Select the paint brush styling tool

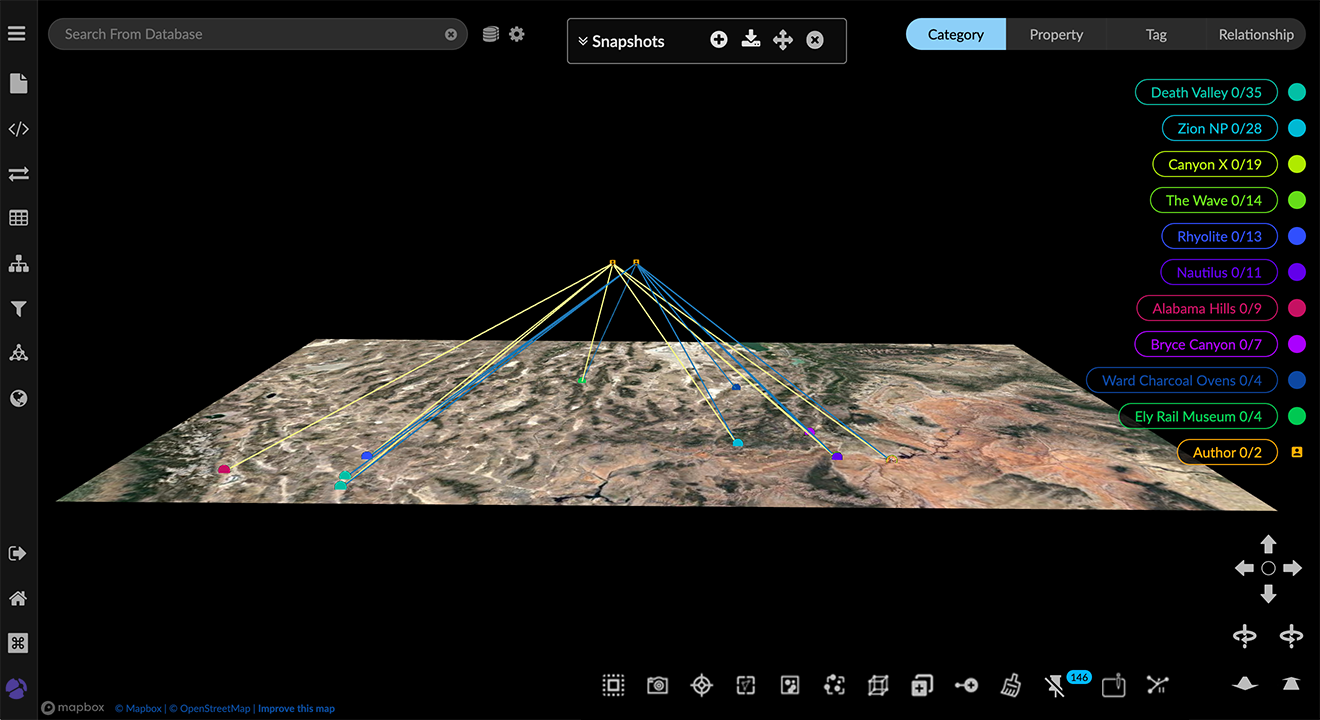click(x=1010, y=685)
